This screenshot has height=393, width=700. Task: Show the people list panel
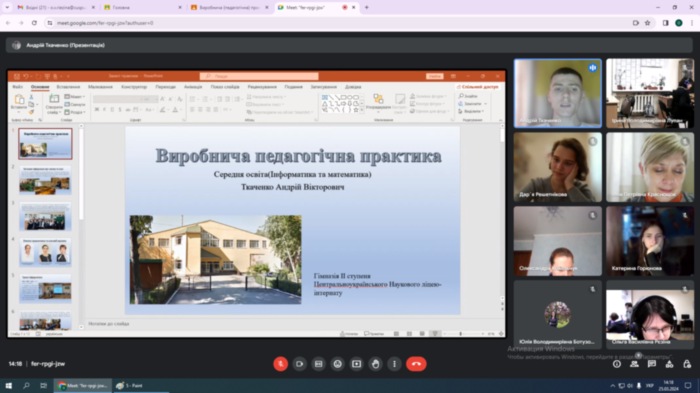[634, 364]
